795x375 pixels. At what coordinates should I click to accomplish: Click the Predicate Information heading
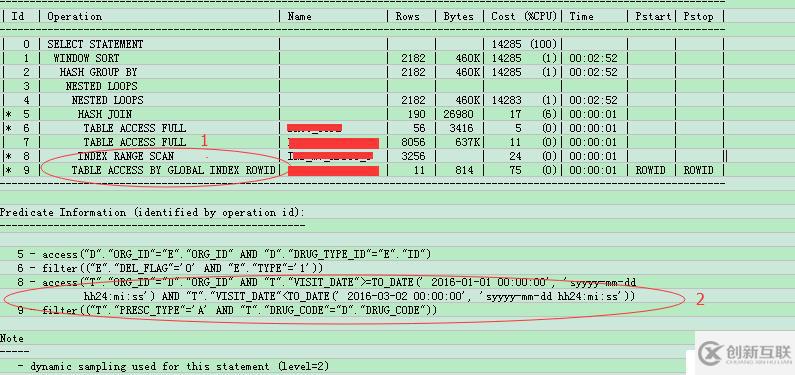point(152,212)
